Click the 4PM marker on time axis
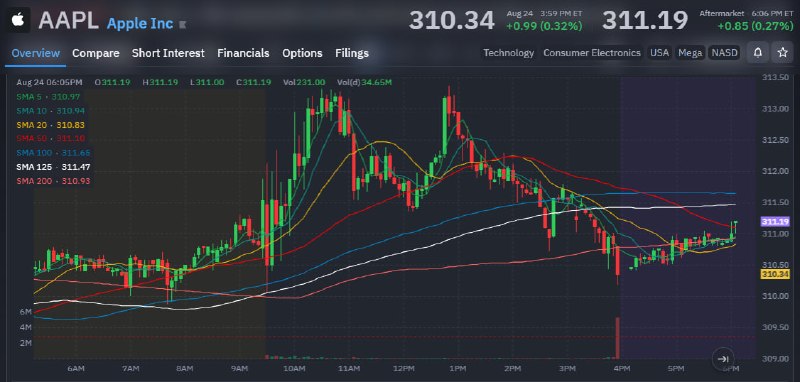 (x=620, y=368)
